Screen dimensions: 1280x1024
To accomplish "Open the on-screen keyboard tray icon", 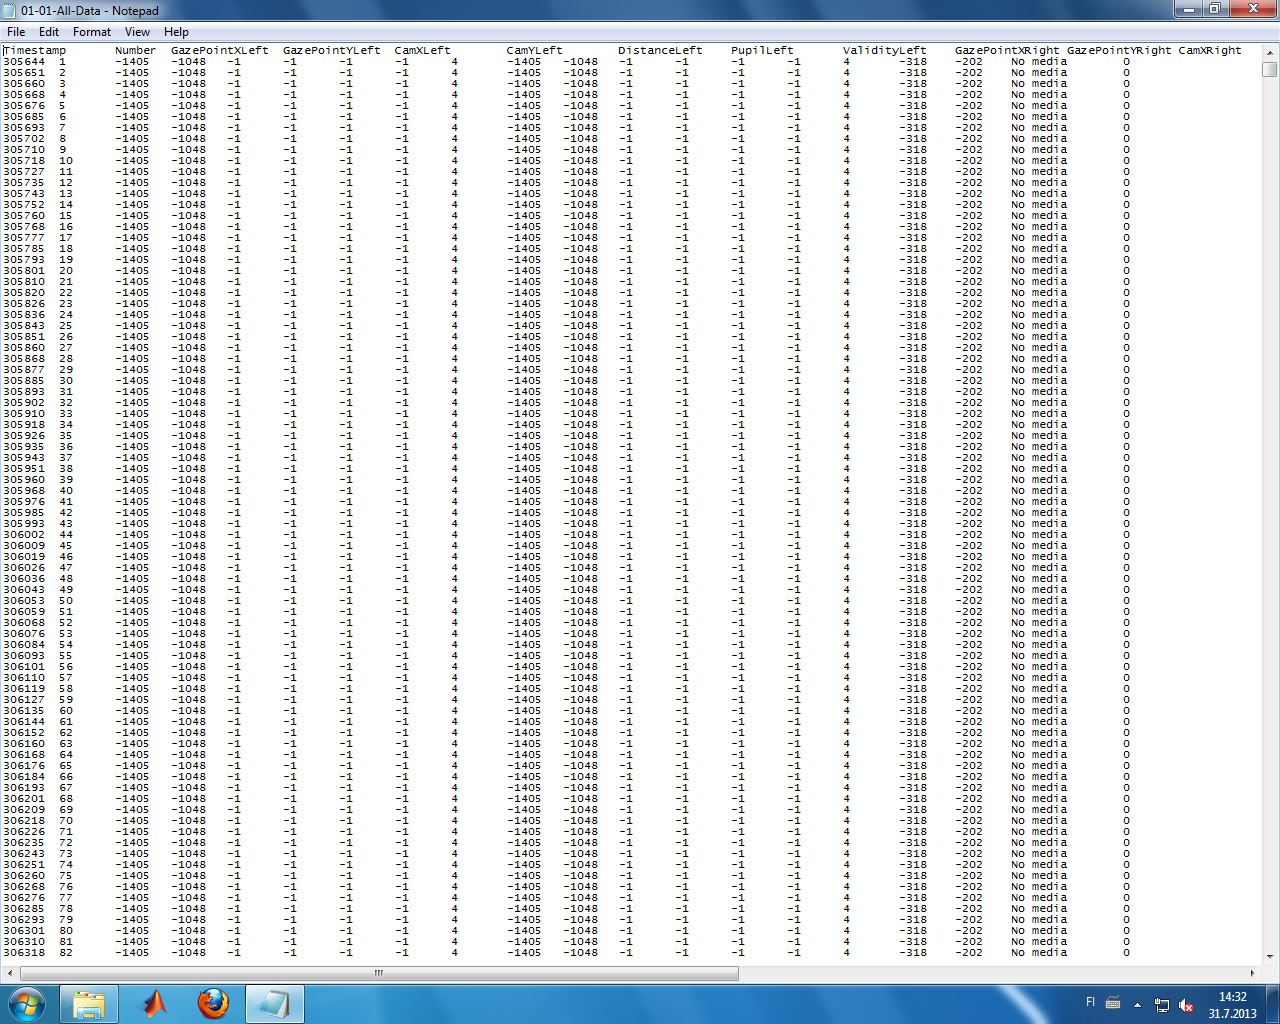I will click(1112, 1004).
